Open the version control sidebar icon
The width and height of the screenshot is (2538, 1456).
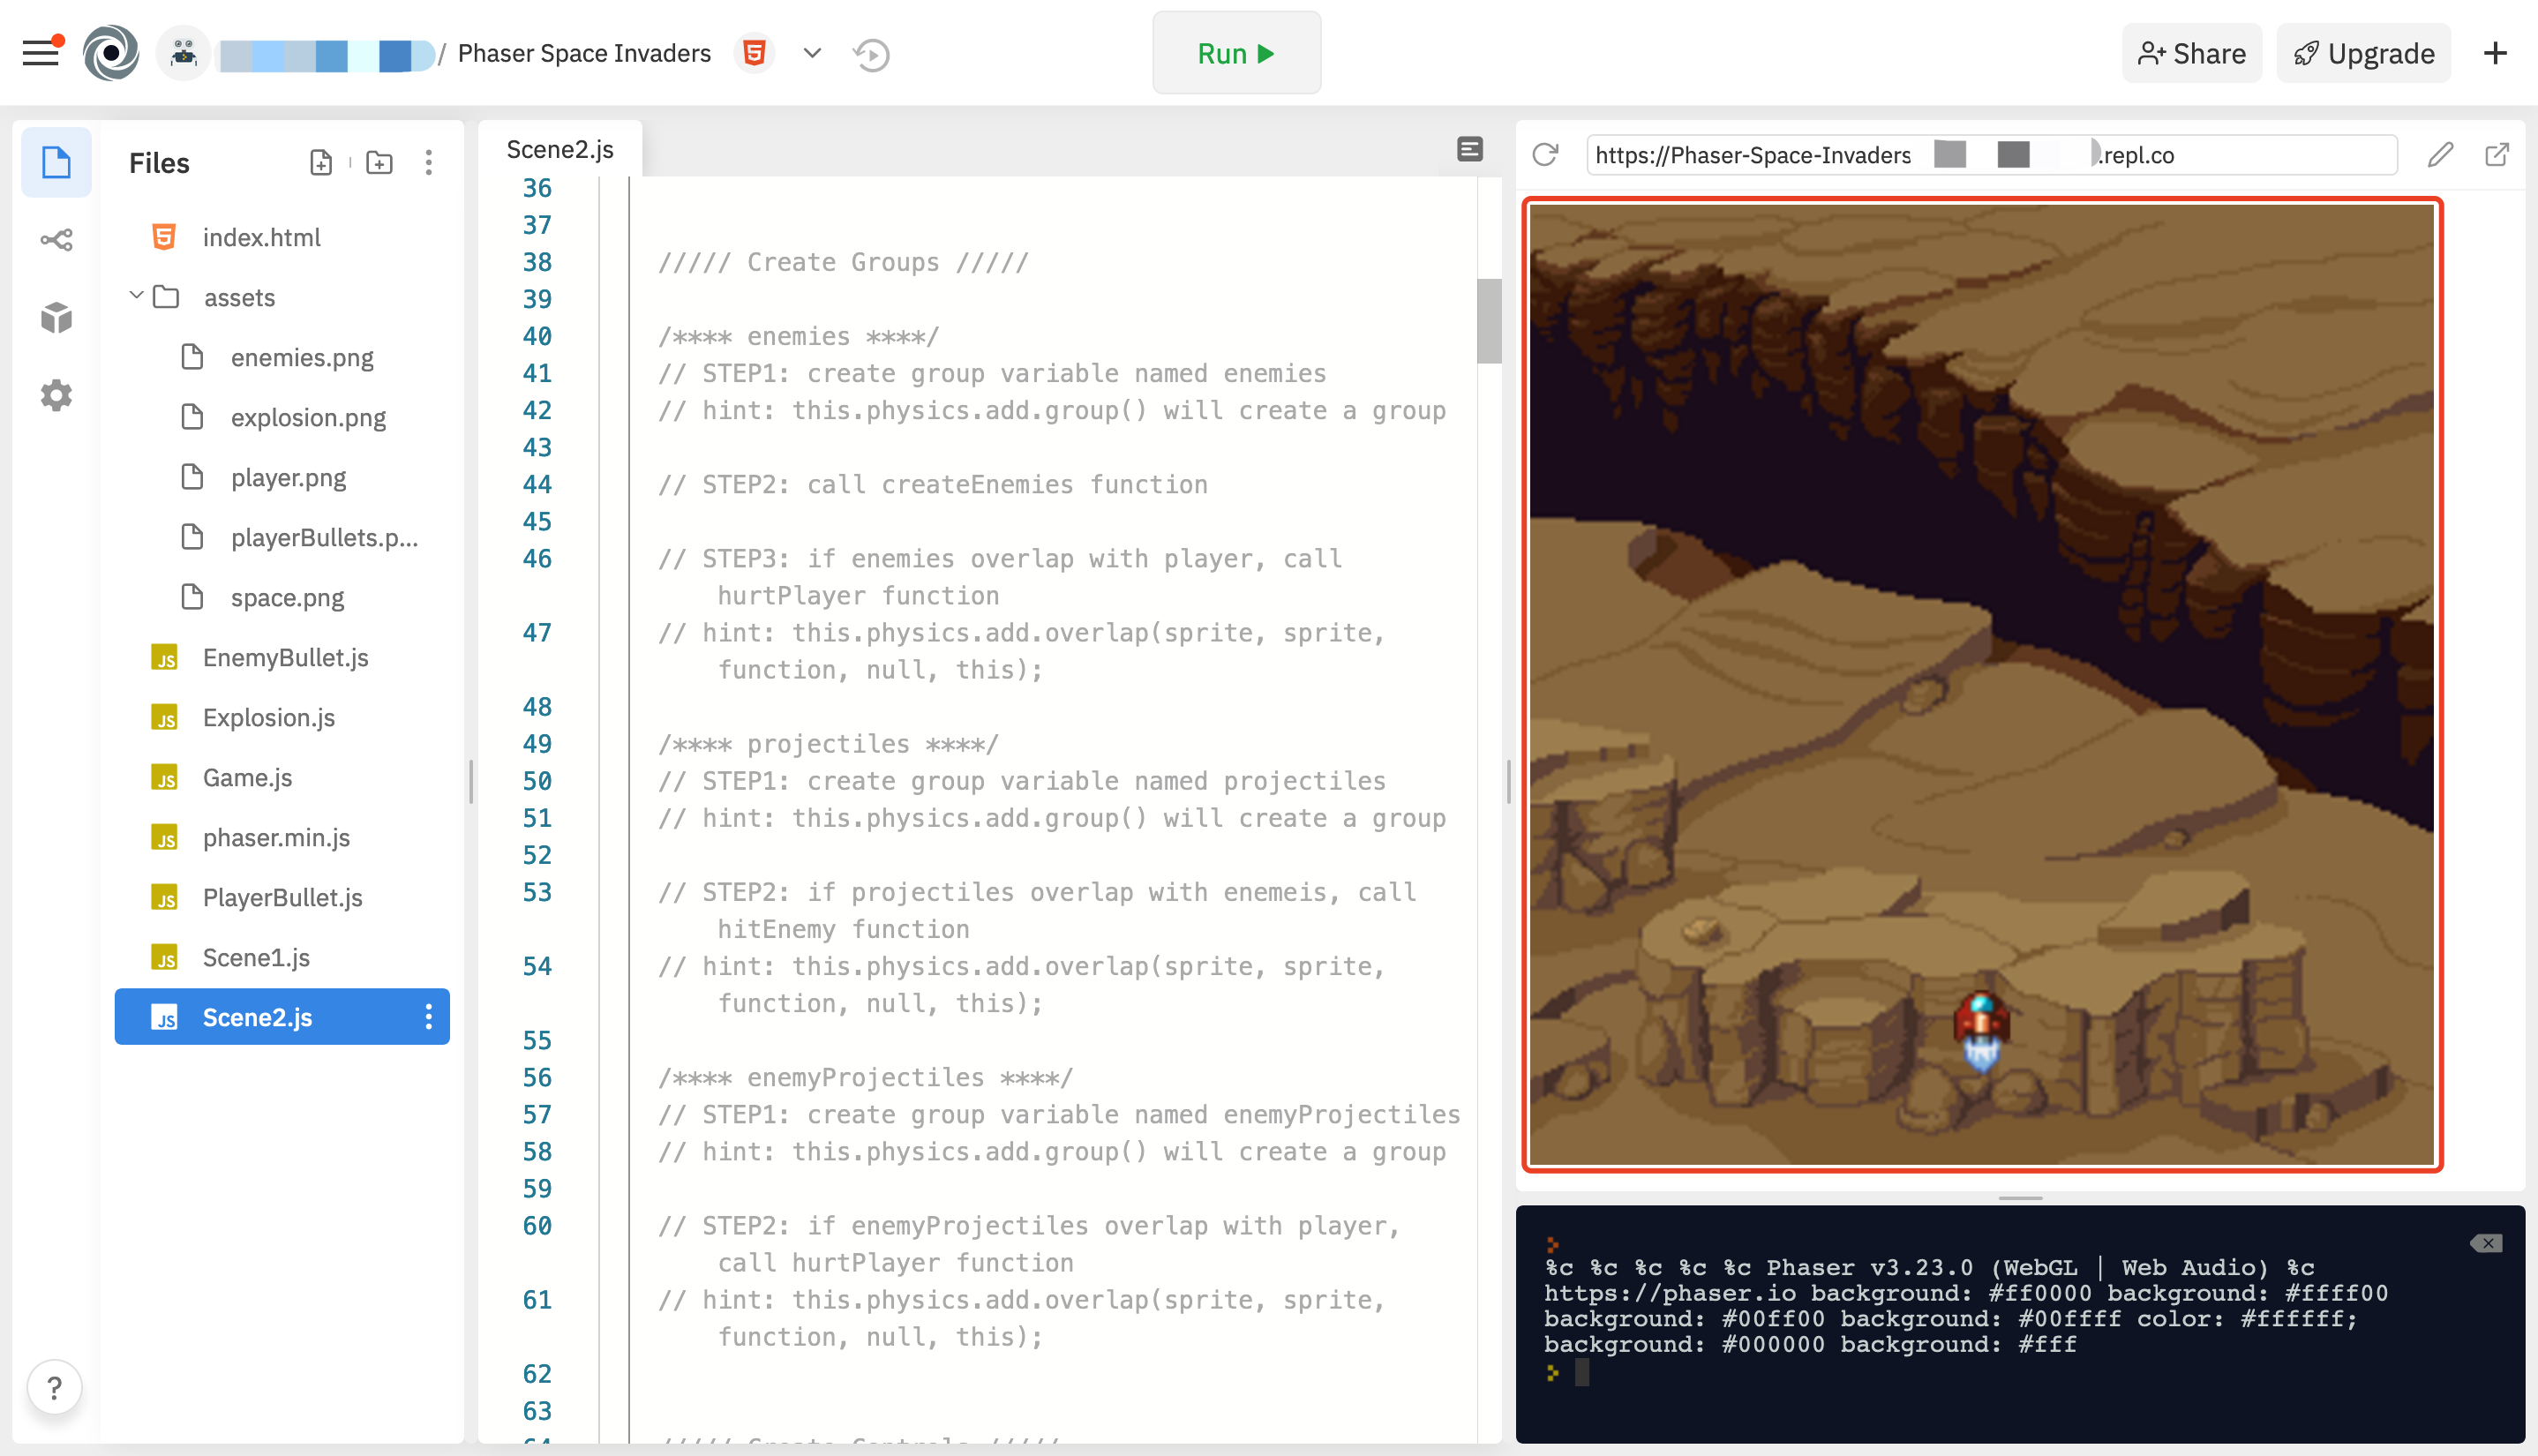pos(56,240)
